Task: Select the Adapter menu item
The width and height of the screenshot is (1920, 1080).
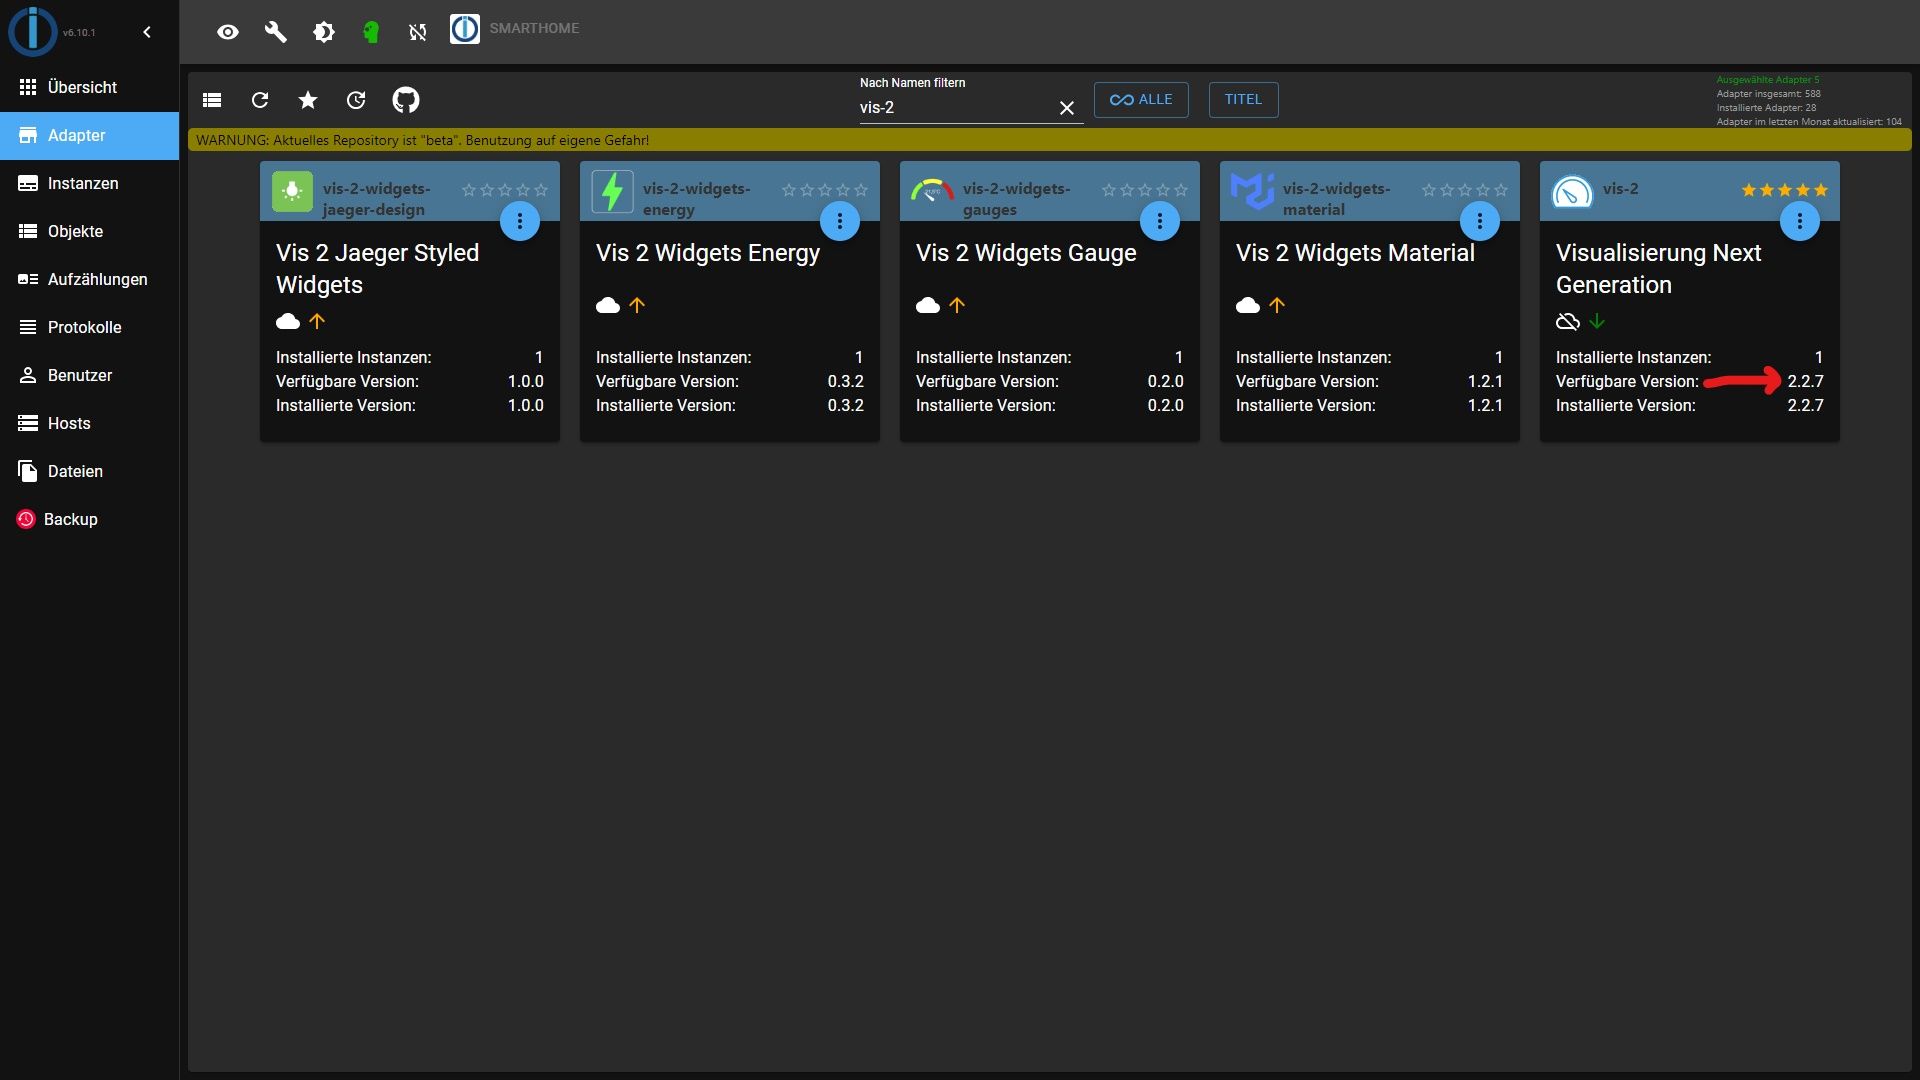Action: click(90, 135)
